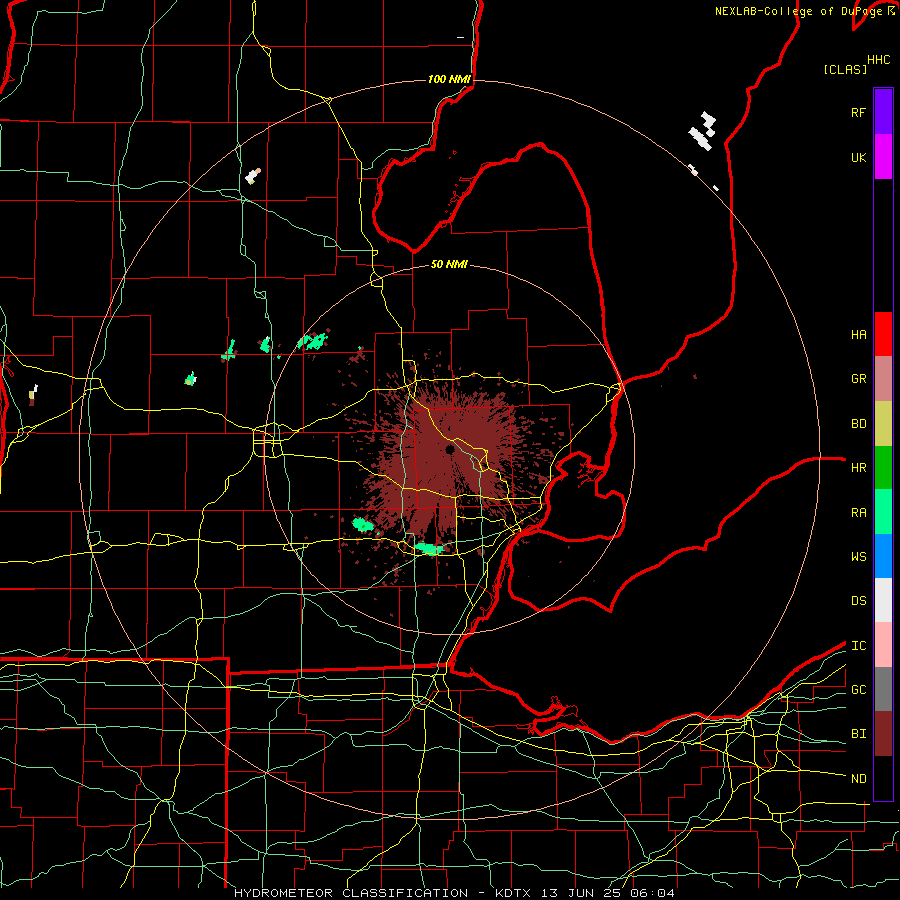This screenshot has width=900, height=900.
Task: Click the black radar site dot
Action: [449, 449]
